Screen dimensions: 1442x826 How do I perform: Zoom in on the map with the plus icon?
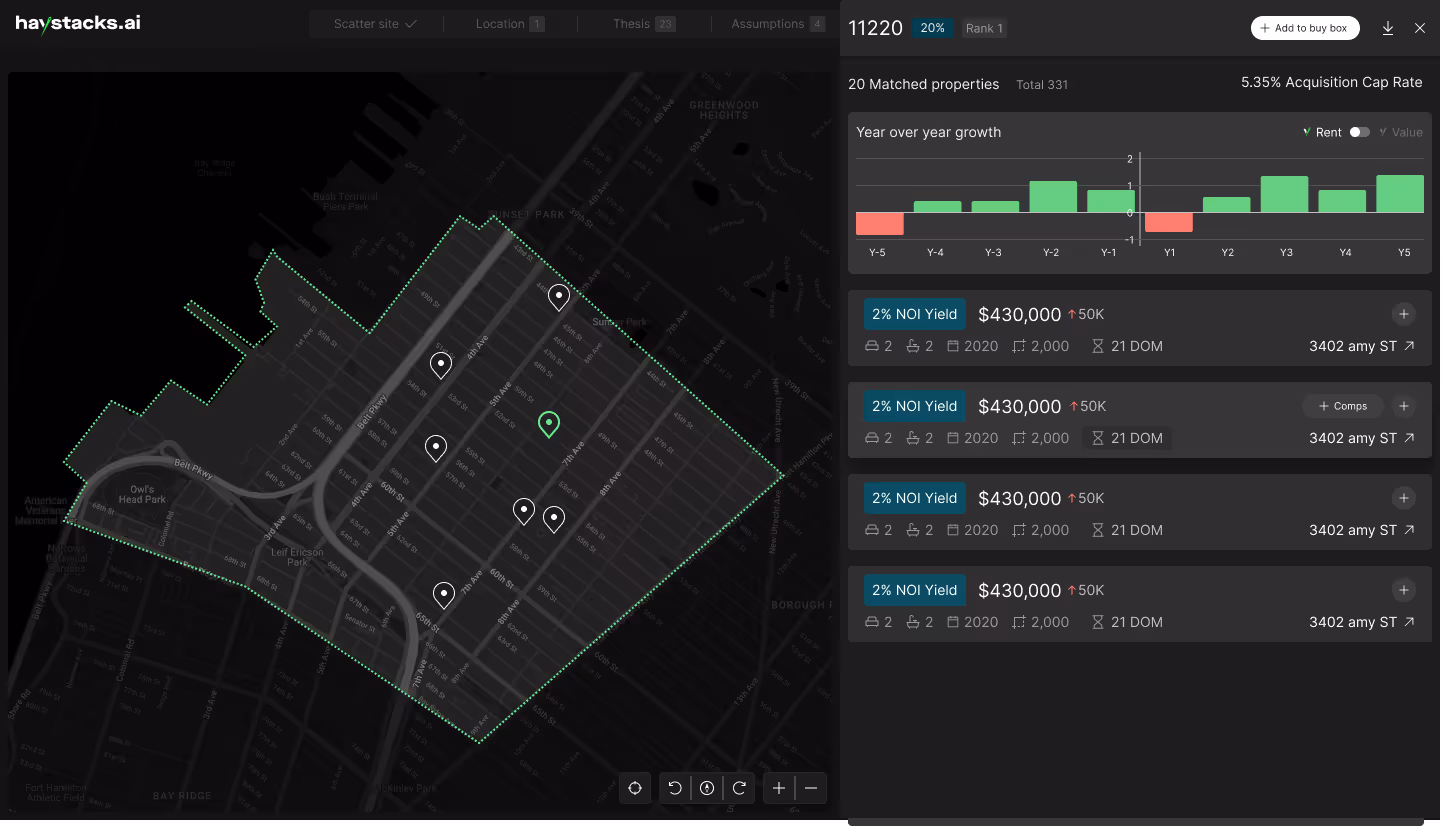point(779,788)
